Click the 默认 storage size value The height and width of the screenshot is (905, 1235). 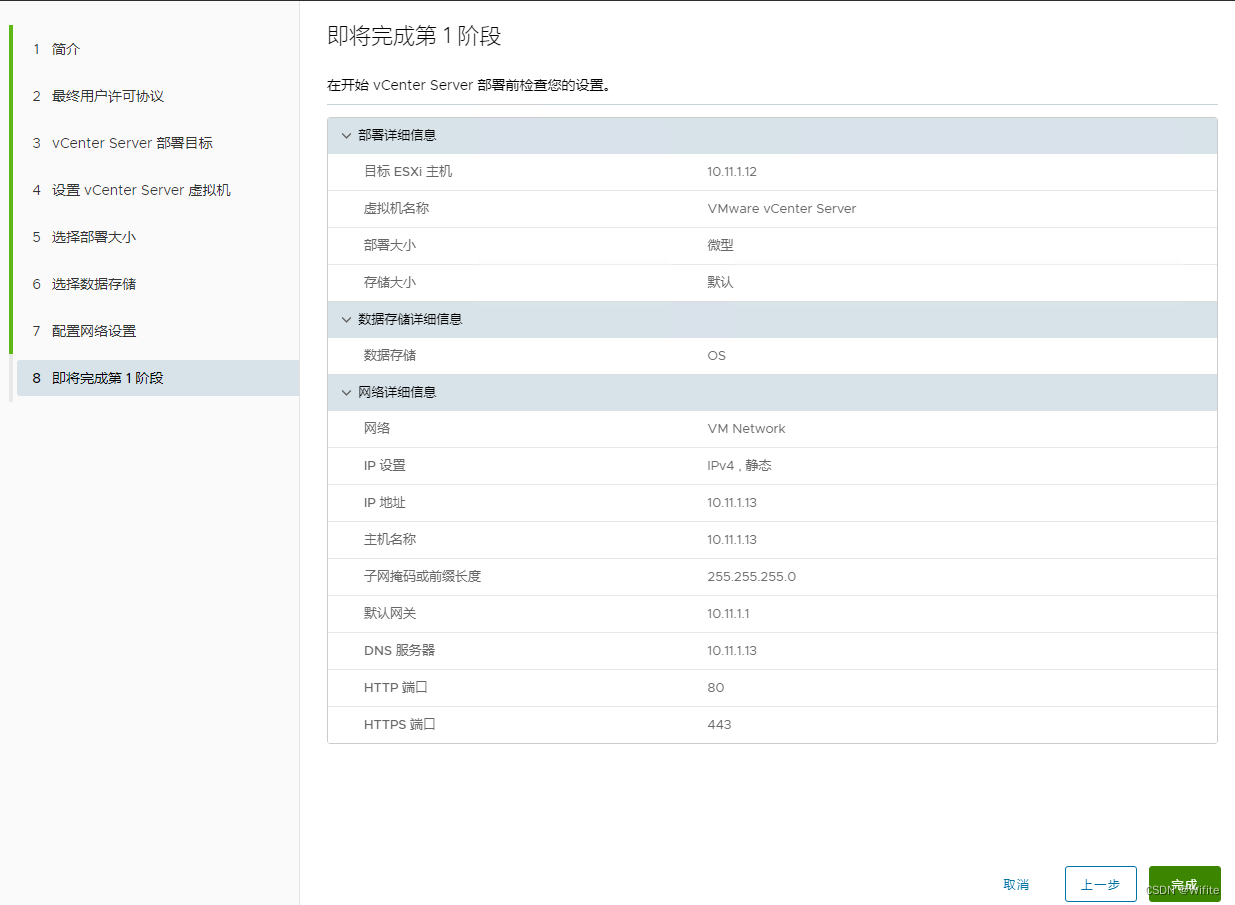[720, 283]
